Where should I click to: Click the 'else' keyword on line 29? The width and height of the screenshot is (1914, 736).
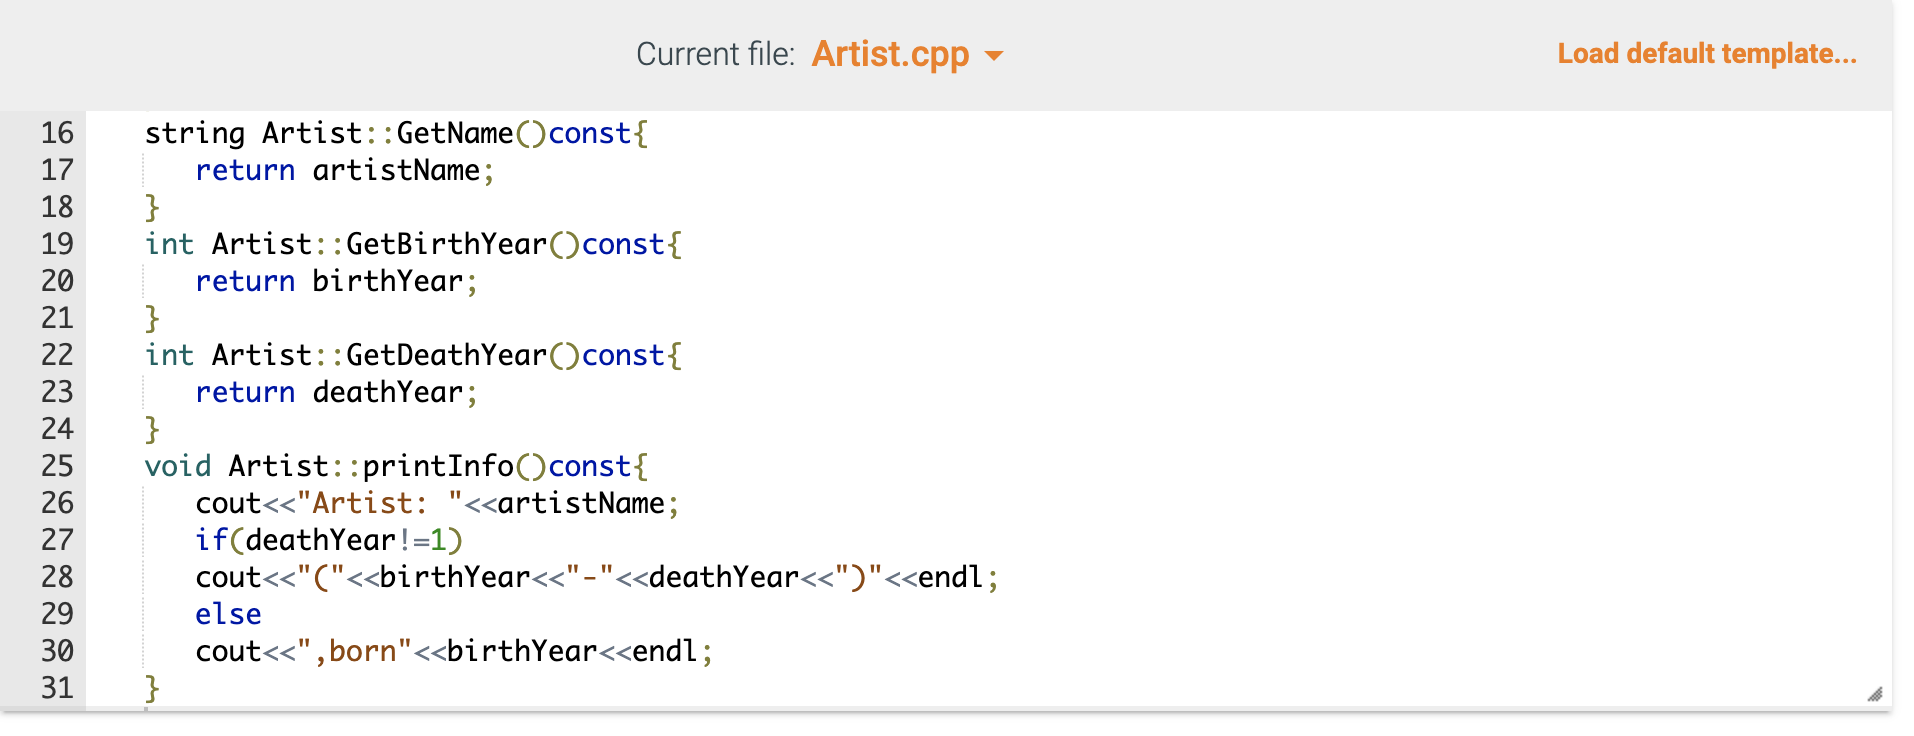coord(228,615)
